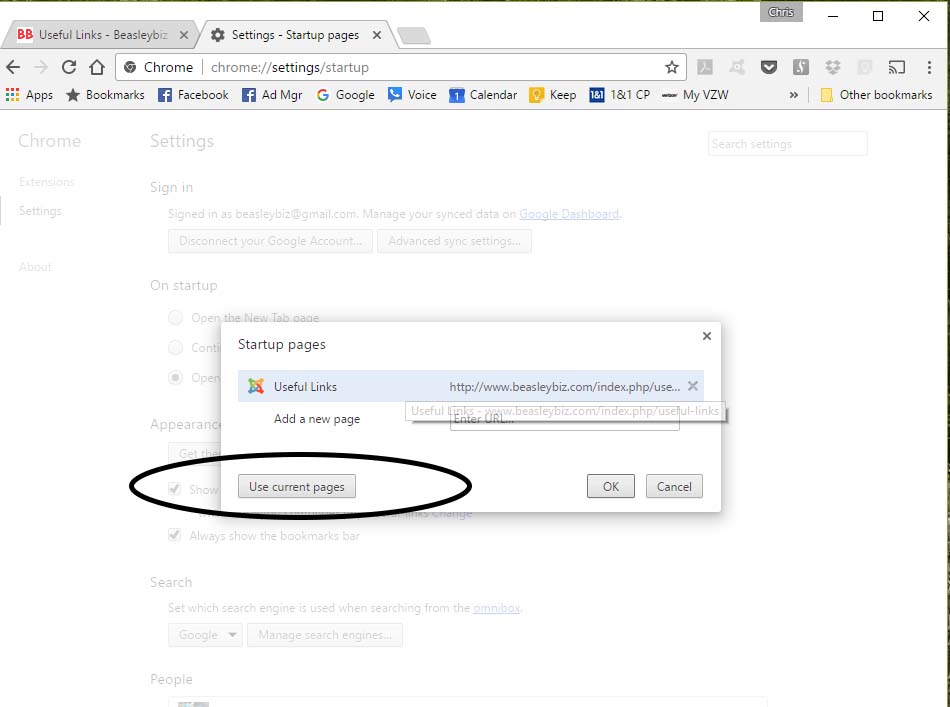
Task: Click the Use current pages button
Action: [x=295, y=486]
